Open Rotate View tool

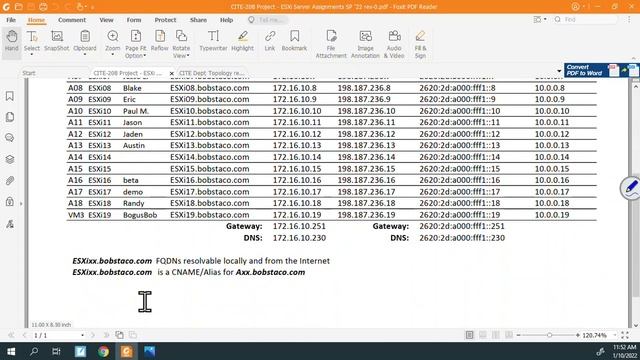tap(181, 44)
